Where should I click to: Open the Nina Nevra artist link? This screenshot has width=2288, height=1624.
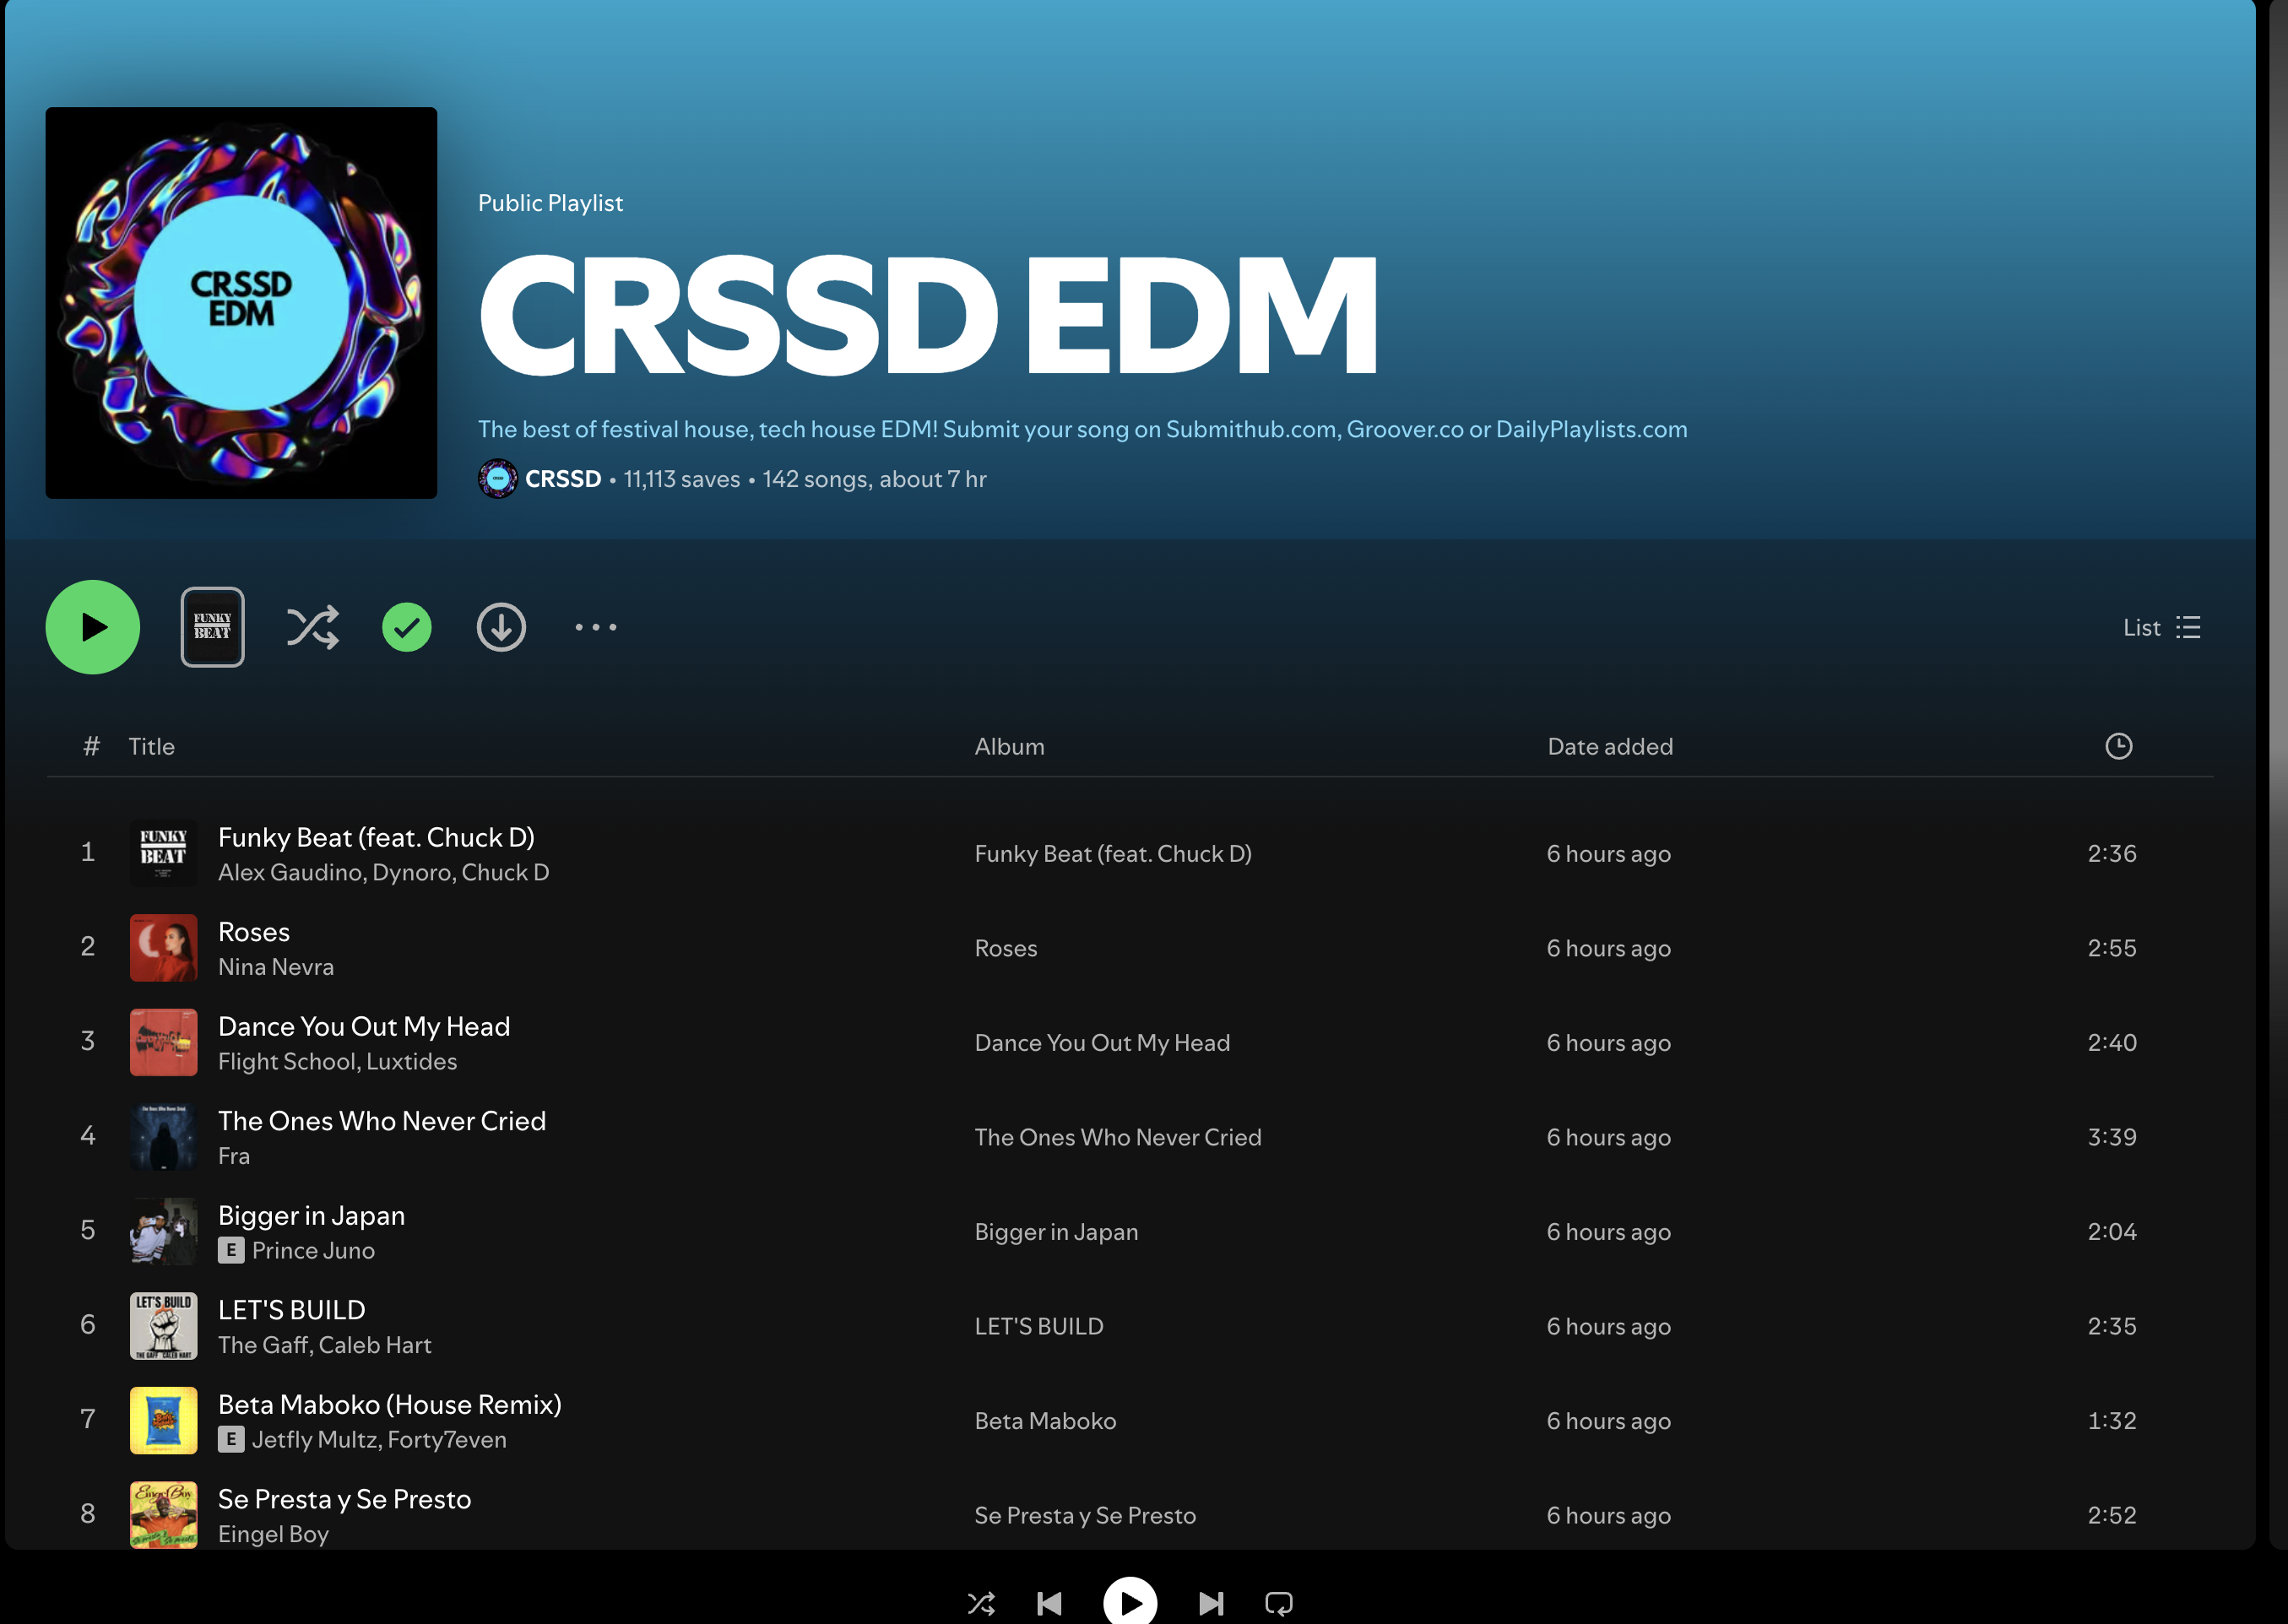[276, 967]
